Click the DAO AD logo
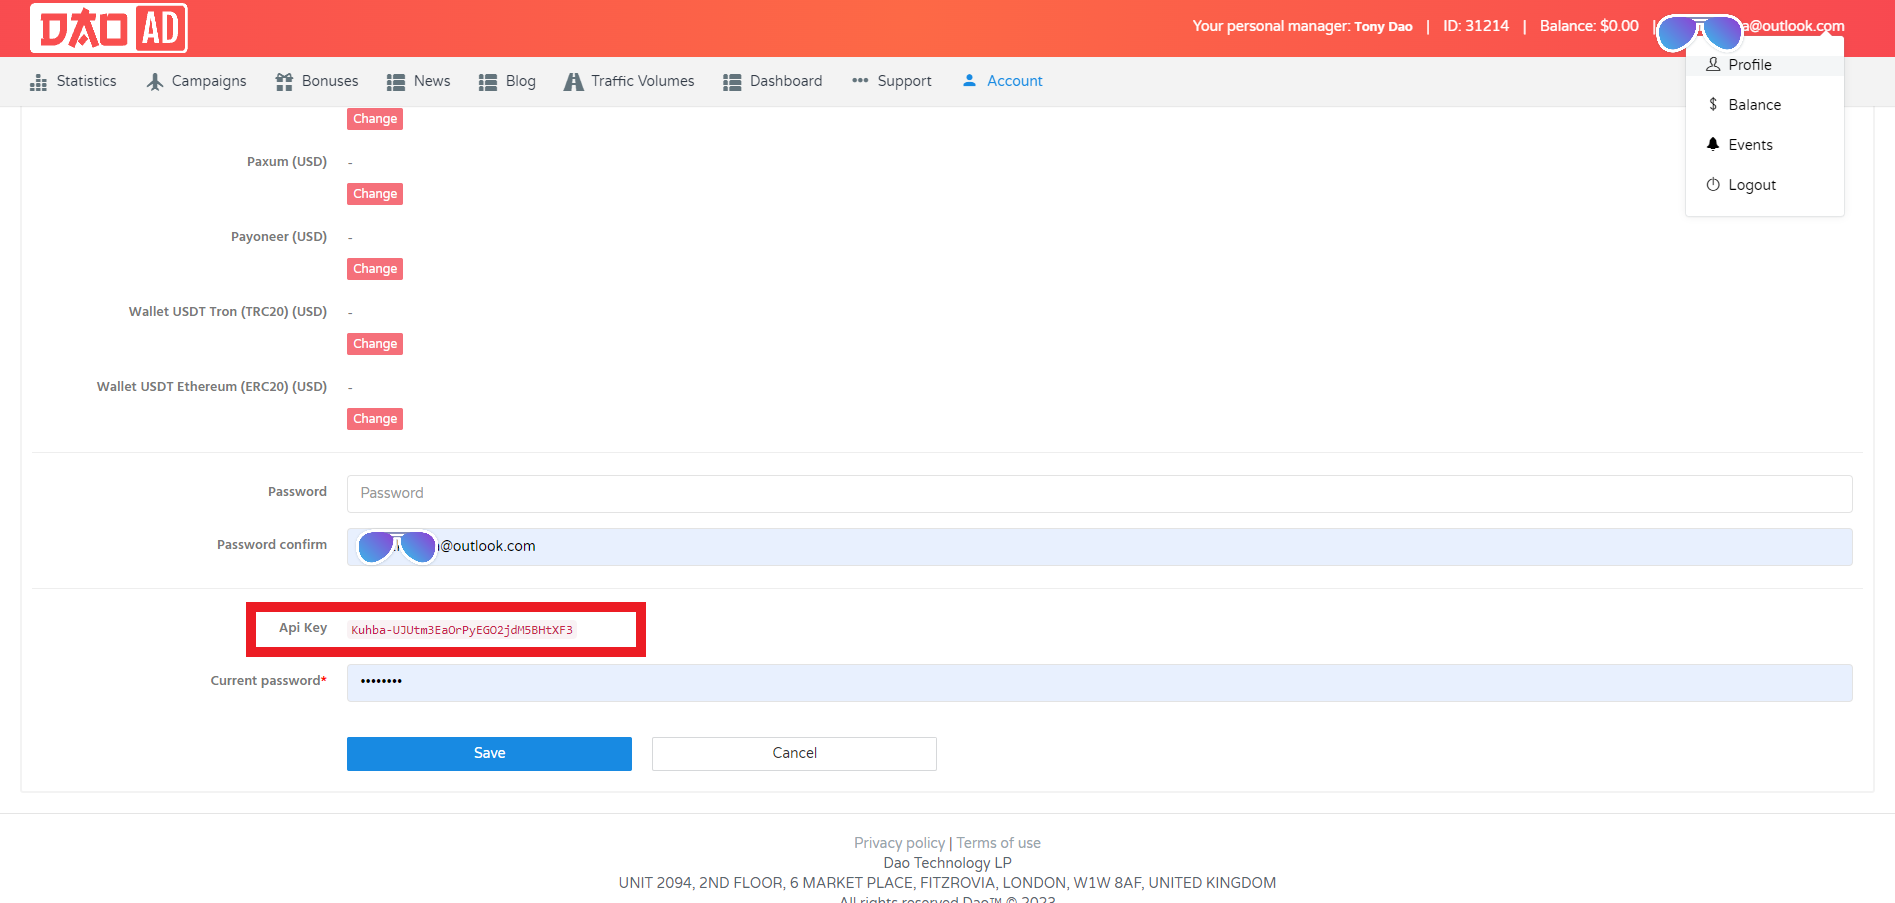The height and width of the screenshot is (903, 1895). pos(109,28)
